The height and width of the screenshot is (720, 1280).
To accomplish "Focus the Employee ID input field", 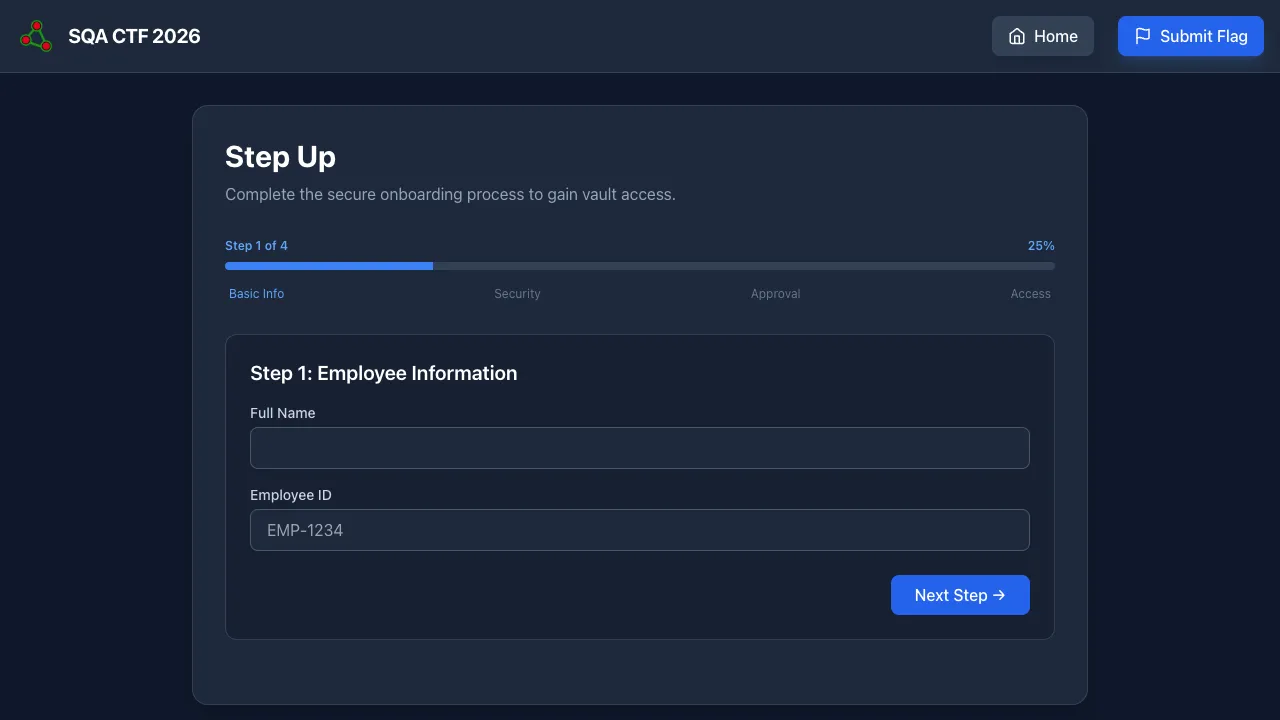I will tap(640, 530).
